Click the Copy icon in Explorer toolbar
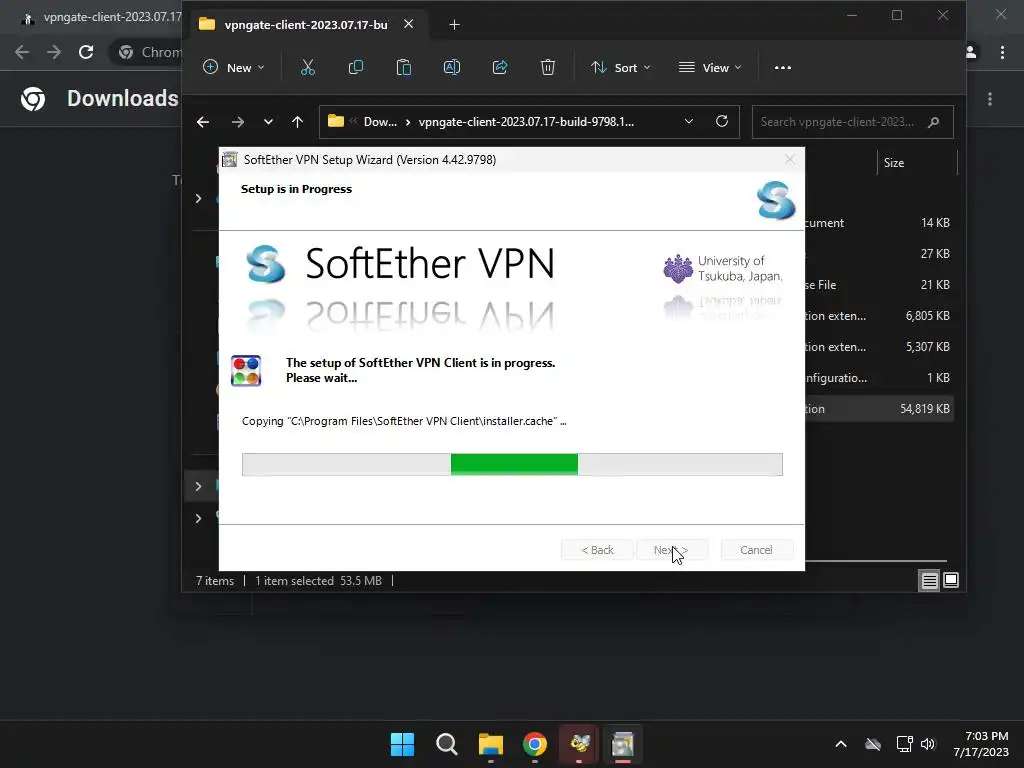Screen dimensions: 1024x768 click(355, 67)
